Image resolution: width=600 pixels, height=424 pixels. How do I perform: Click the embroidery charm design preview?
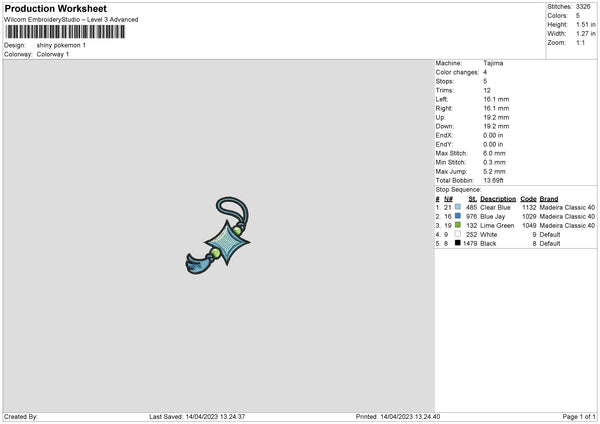coord(218,235)
